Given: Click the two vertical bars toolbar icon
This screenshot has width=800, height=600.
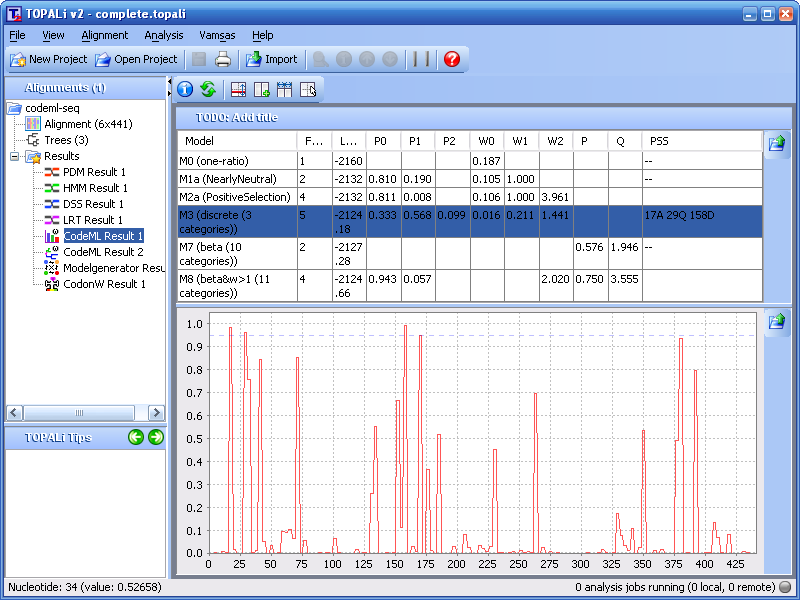Looking at the screenshot, I should click(x=421, y=59).
